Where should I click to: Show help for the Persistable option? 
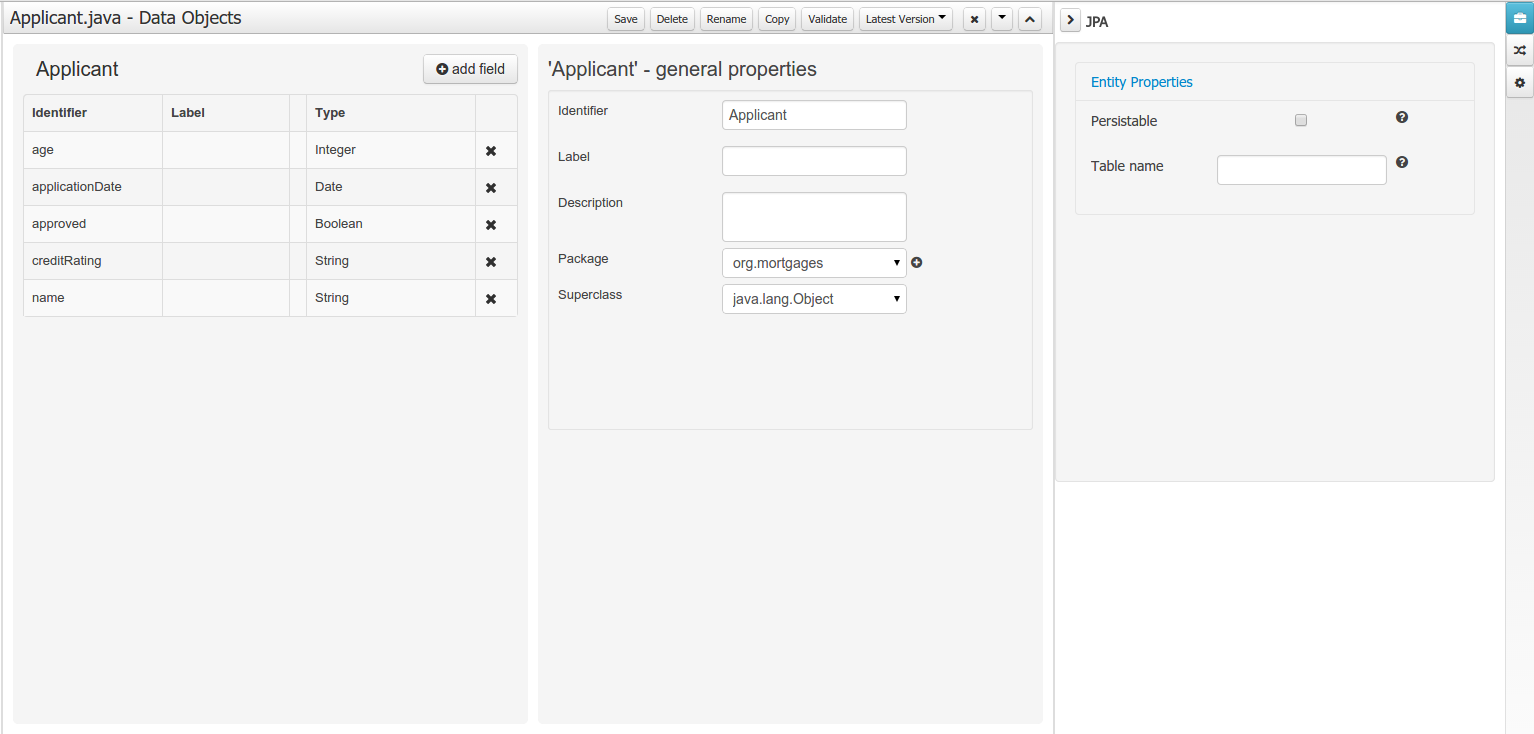tap(1402, 118)
